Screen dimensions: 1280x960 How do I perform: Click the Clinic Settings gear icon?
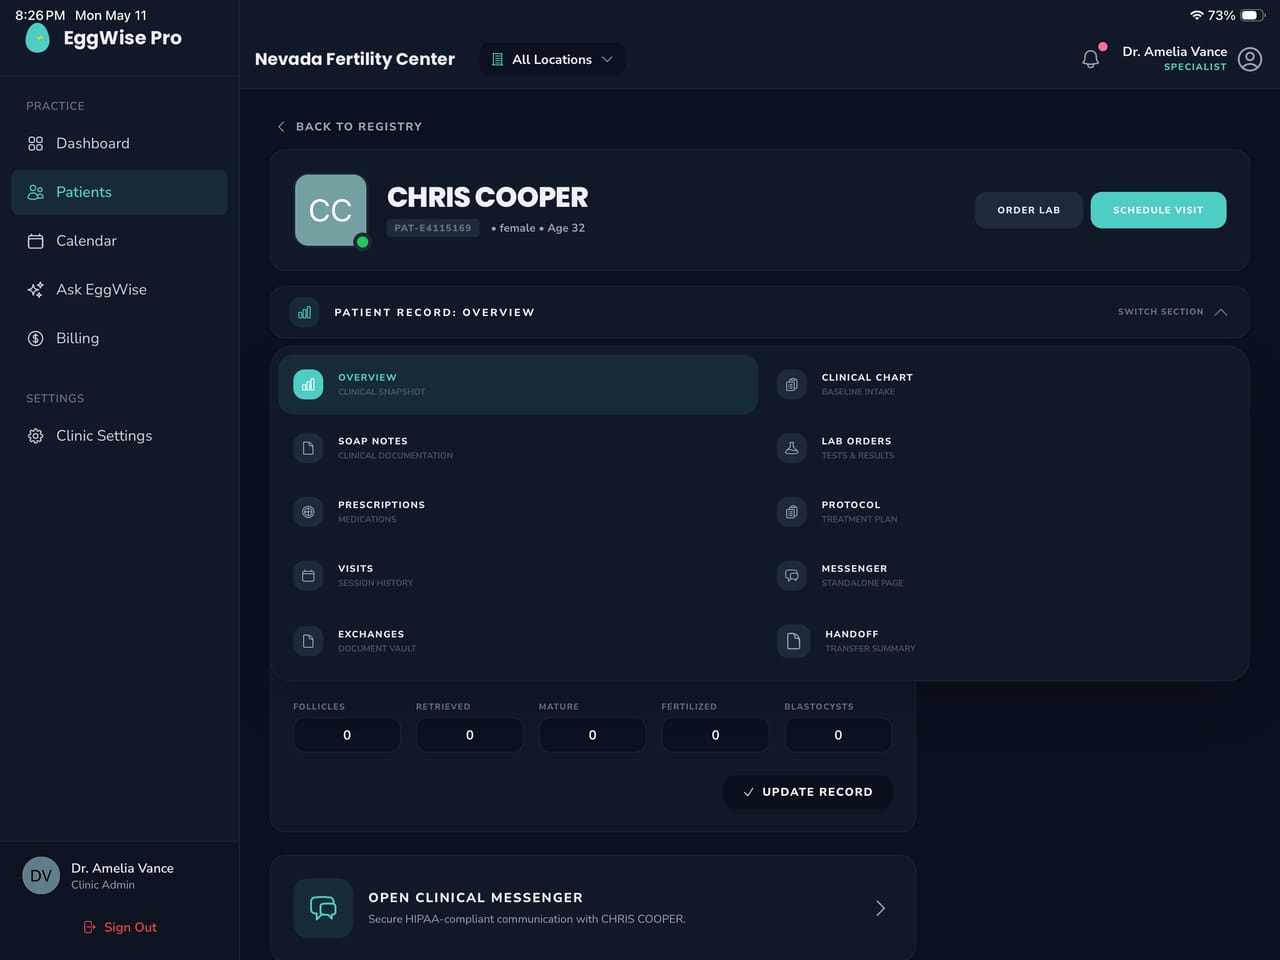coord(36,436)
